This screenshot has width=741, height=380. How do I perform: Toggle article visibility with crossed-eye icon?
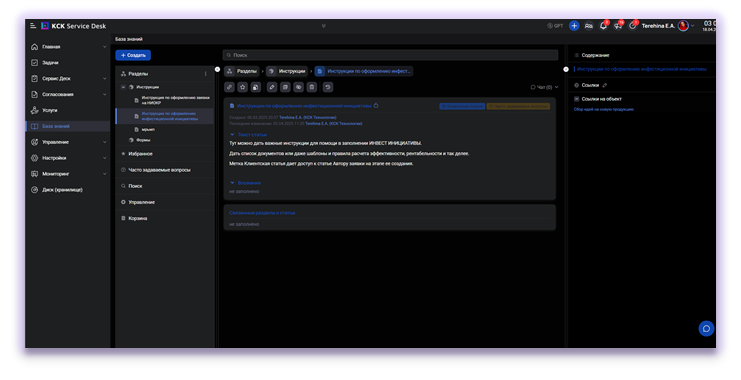[x=299, y=87]
